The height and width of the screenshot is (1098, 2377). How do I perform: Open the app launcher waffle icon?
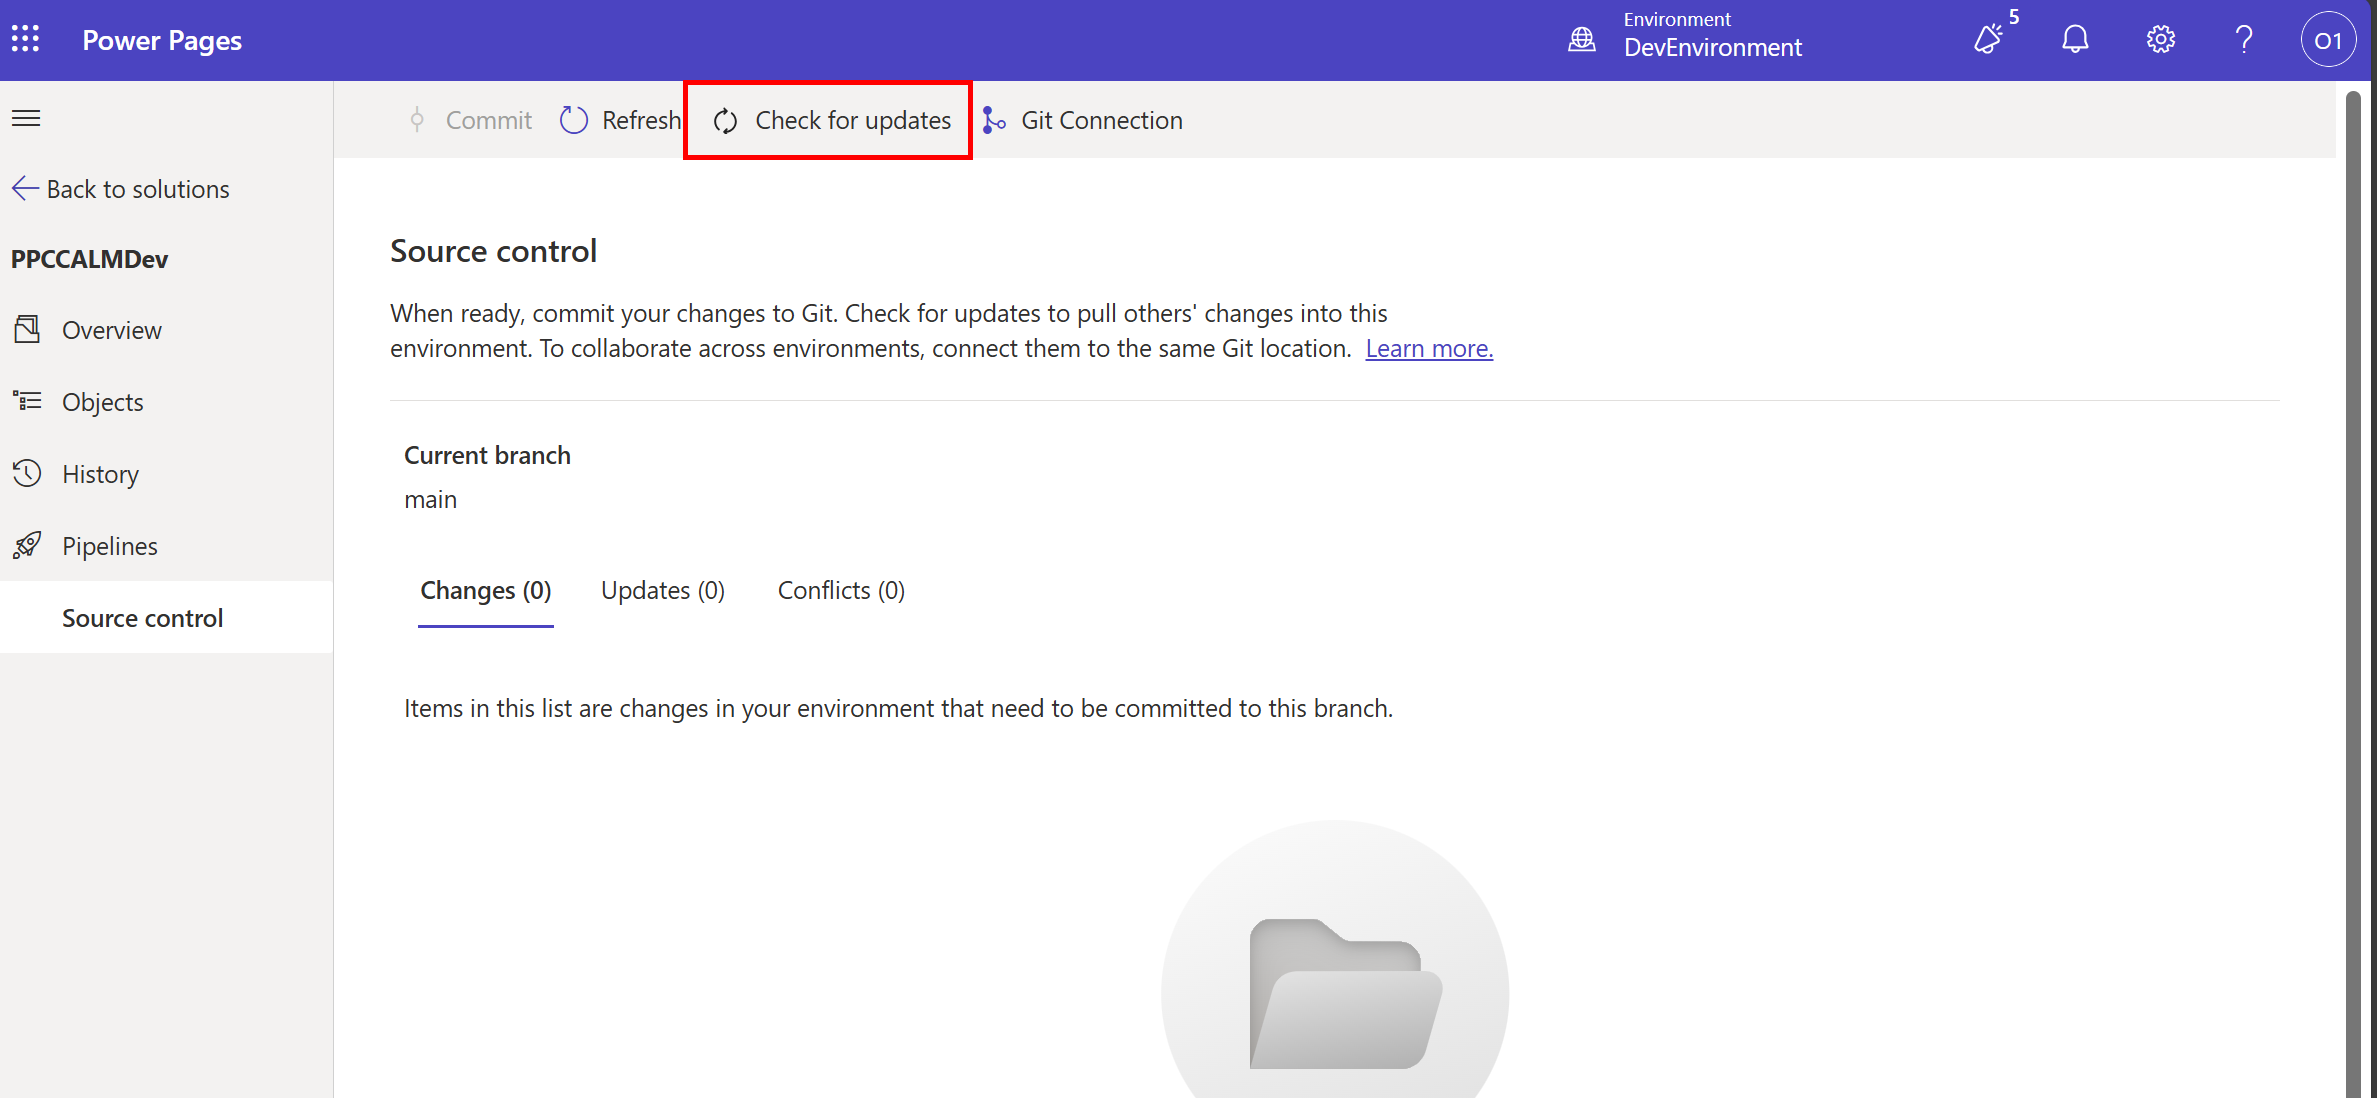[26, 40]
